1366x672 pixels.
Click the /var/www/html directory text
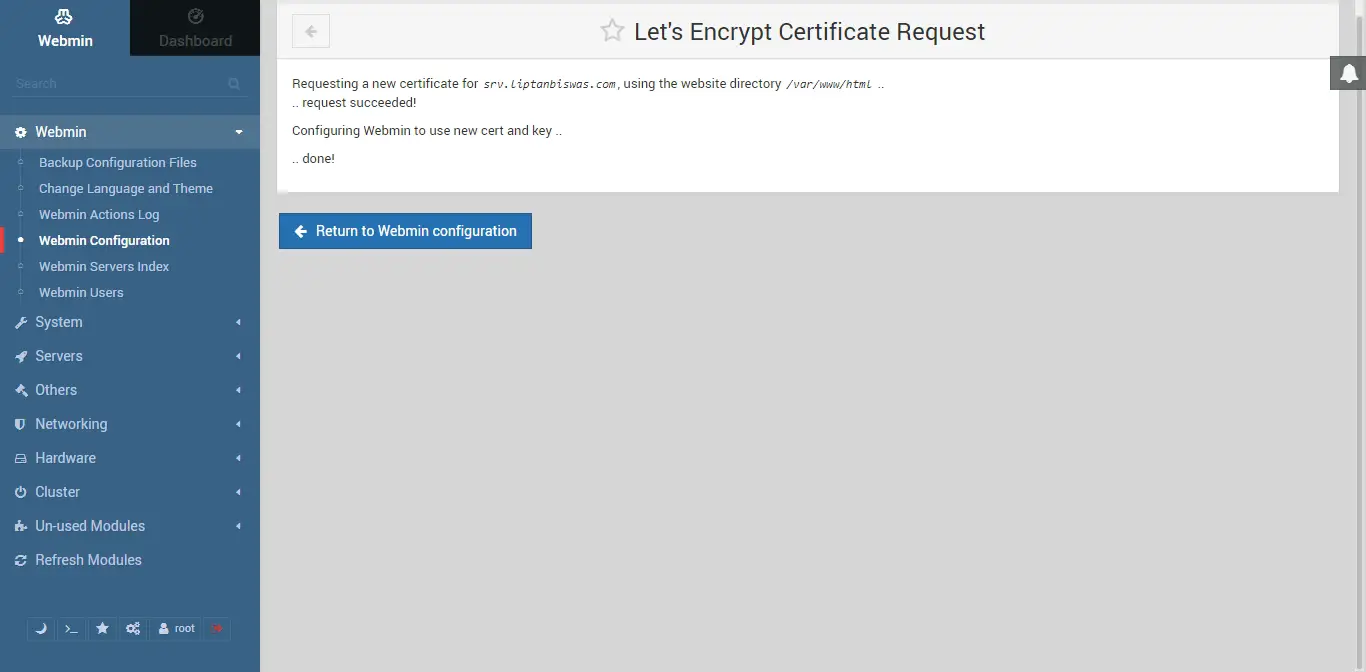(829, 84)
